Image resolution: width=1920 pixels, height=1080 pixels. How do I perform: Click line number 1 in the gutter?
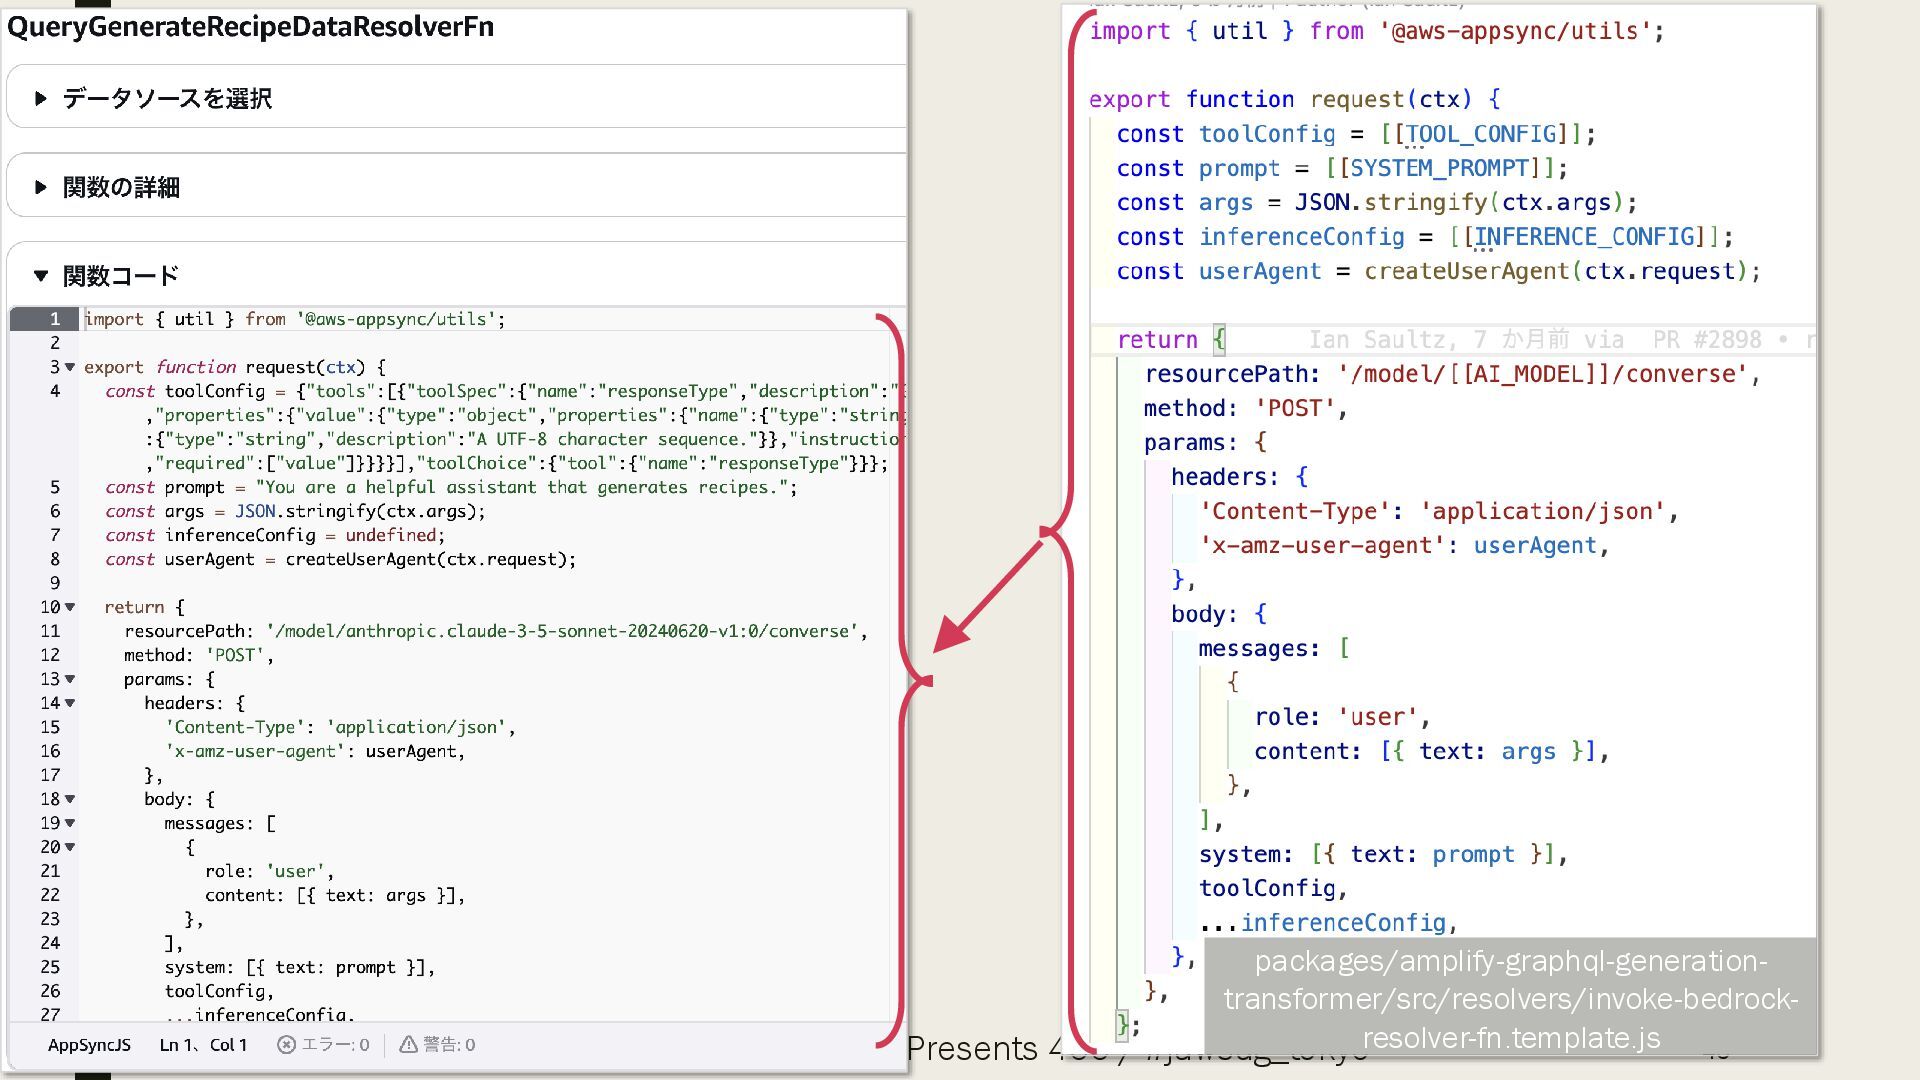point(55,319)
